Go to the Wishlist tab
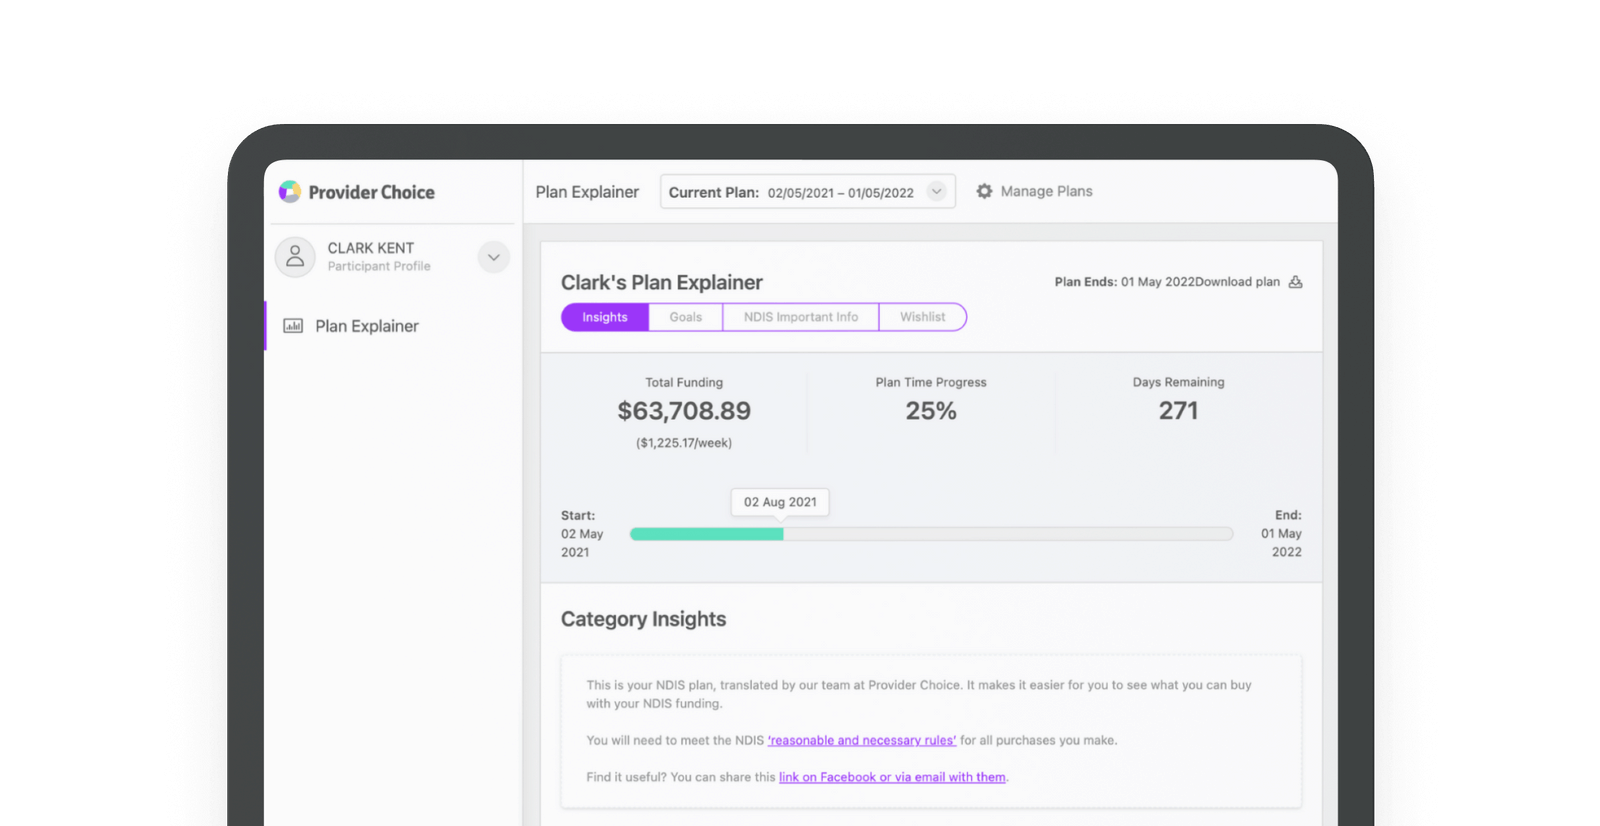This screenshot has height=826, width=1600. [922, 317]
